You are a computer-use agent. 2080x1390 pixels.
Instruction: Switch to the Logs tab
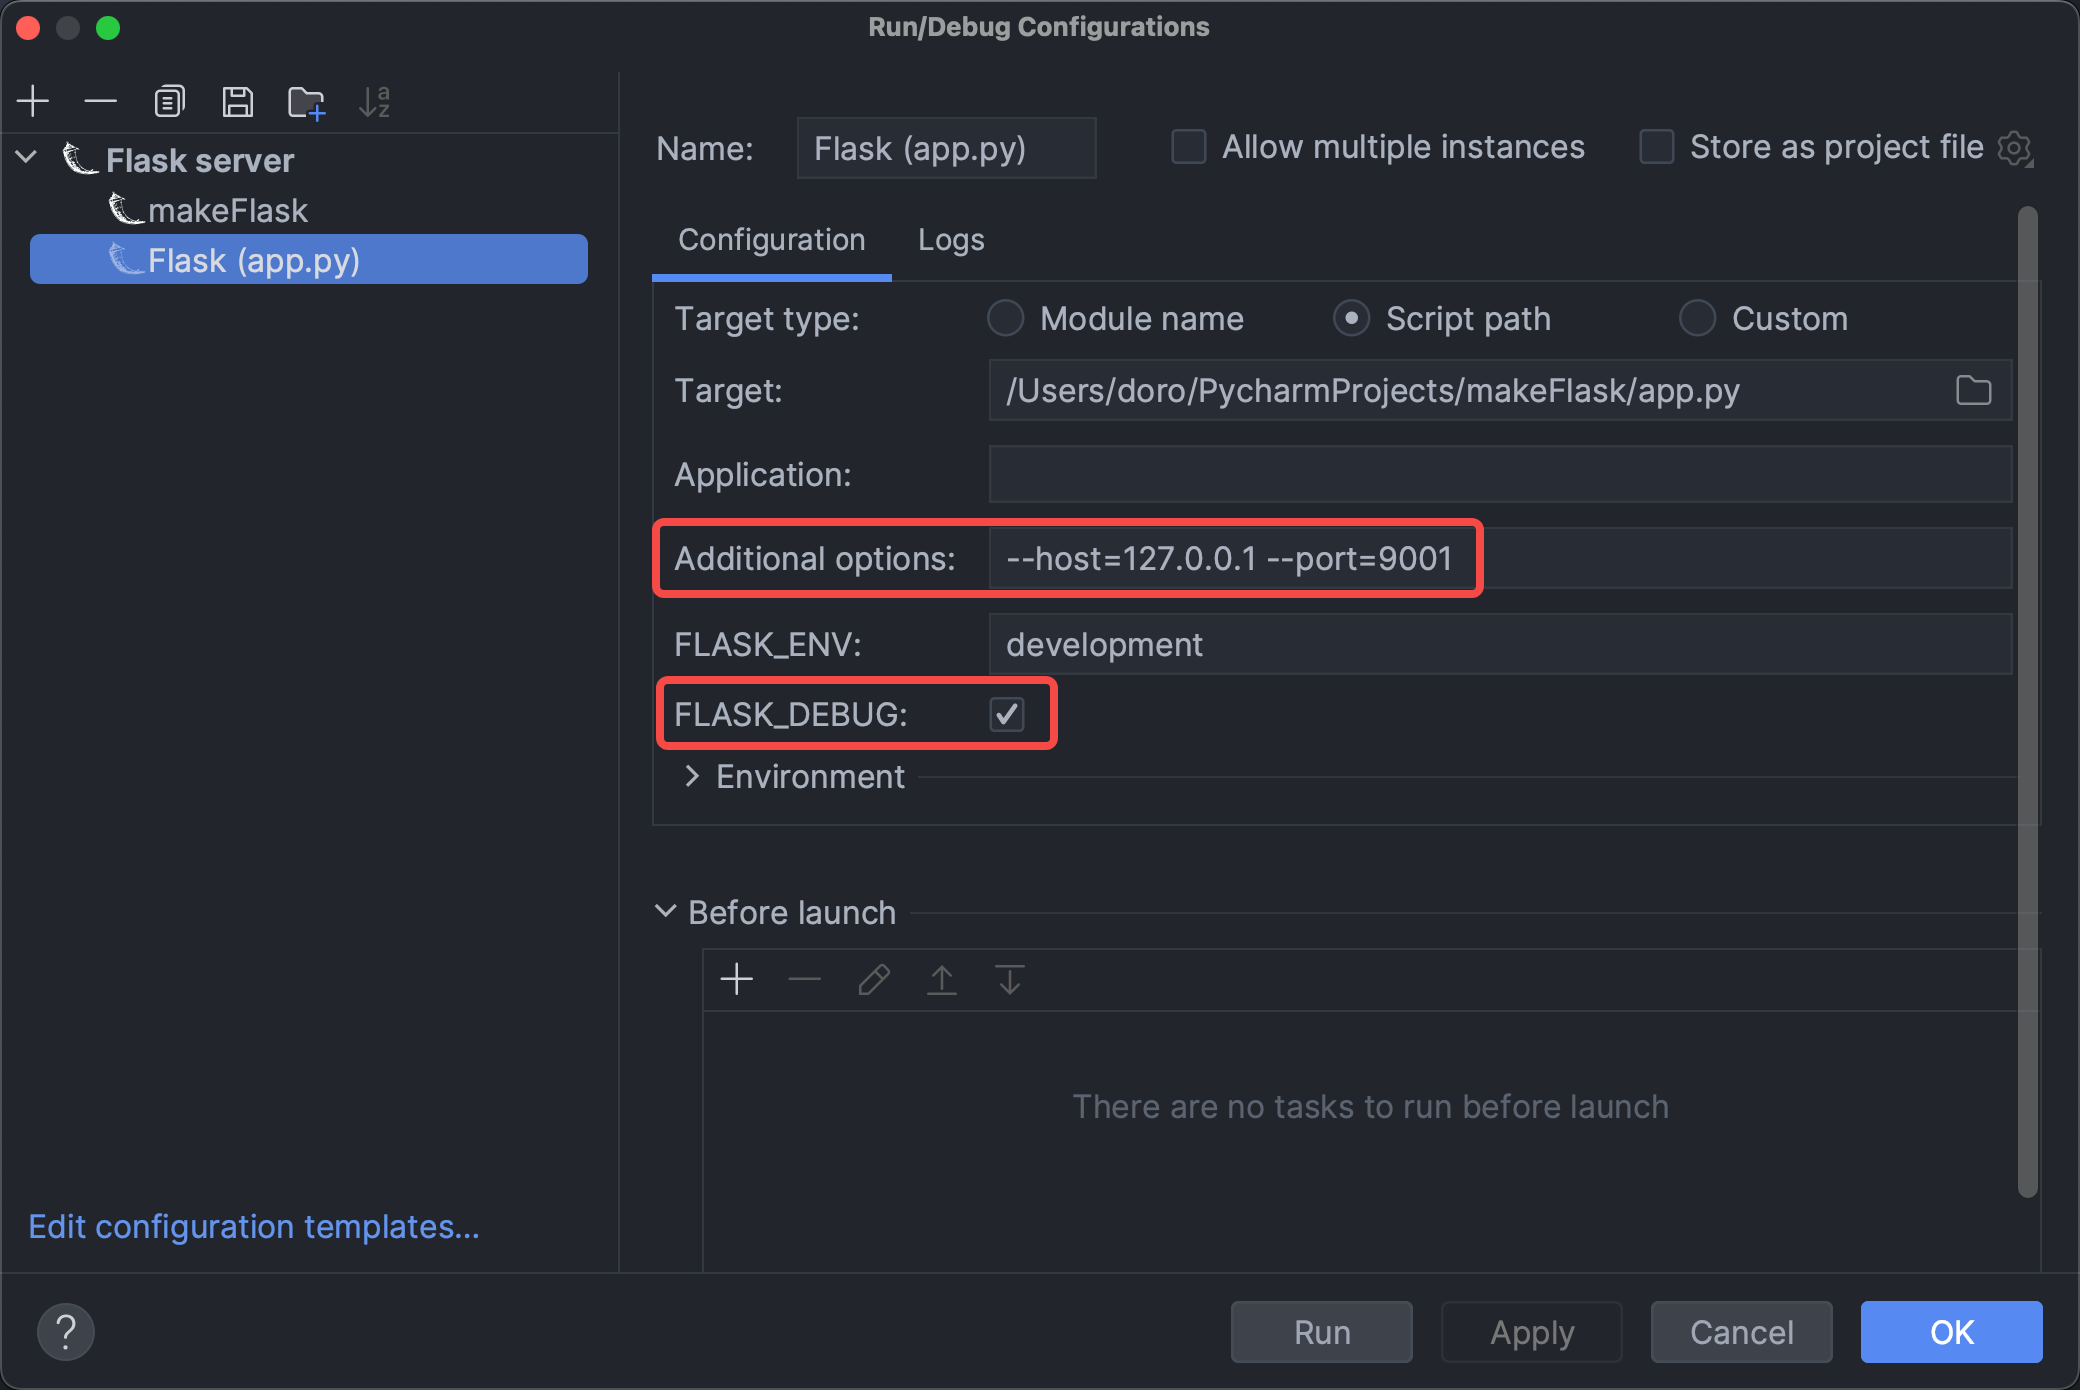[x=951, y=240]
